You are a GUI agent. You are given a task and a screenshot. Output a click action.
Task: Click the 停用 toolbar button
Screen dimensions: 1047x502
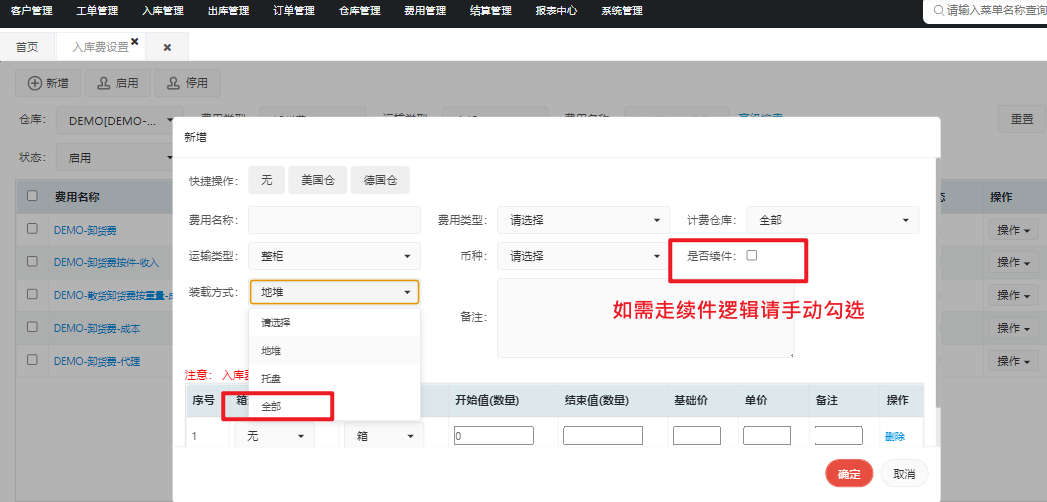coord(188,83)
